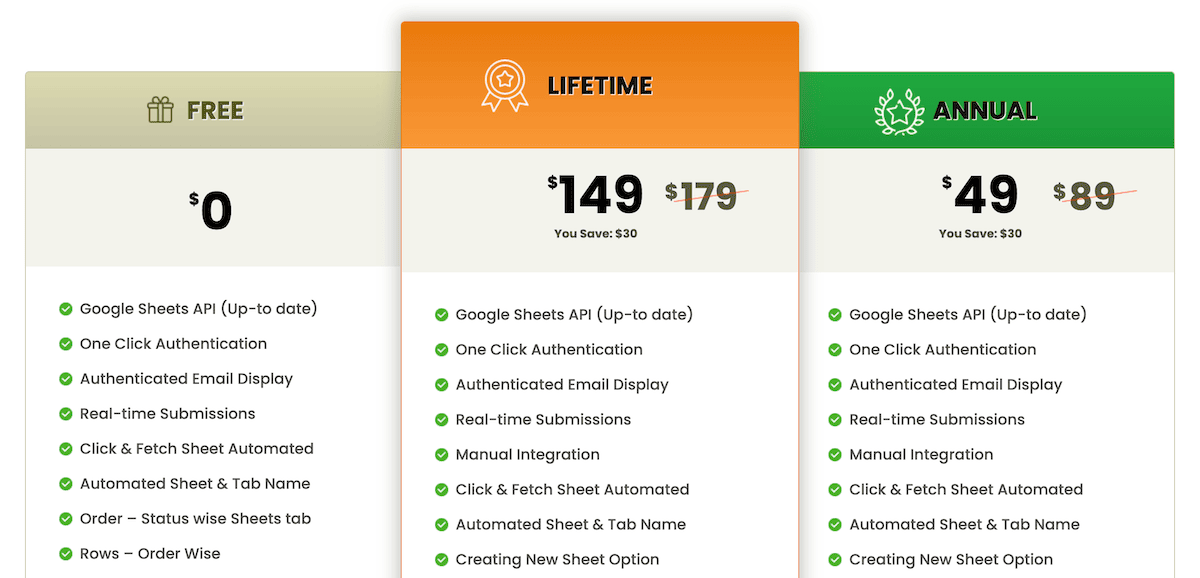The image size is (1200, 578).
Task: Click the laurel star icon beside ANNUAL
Action: point(898,111)
